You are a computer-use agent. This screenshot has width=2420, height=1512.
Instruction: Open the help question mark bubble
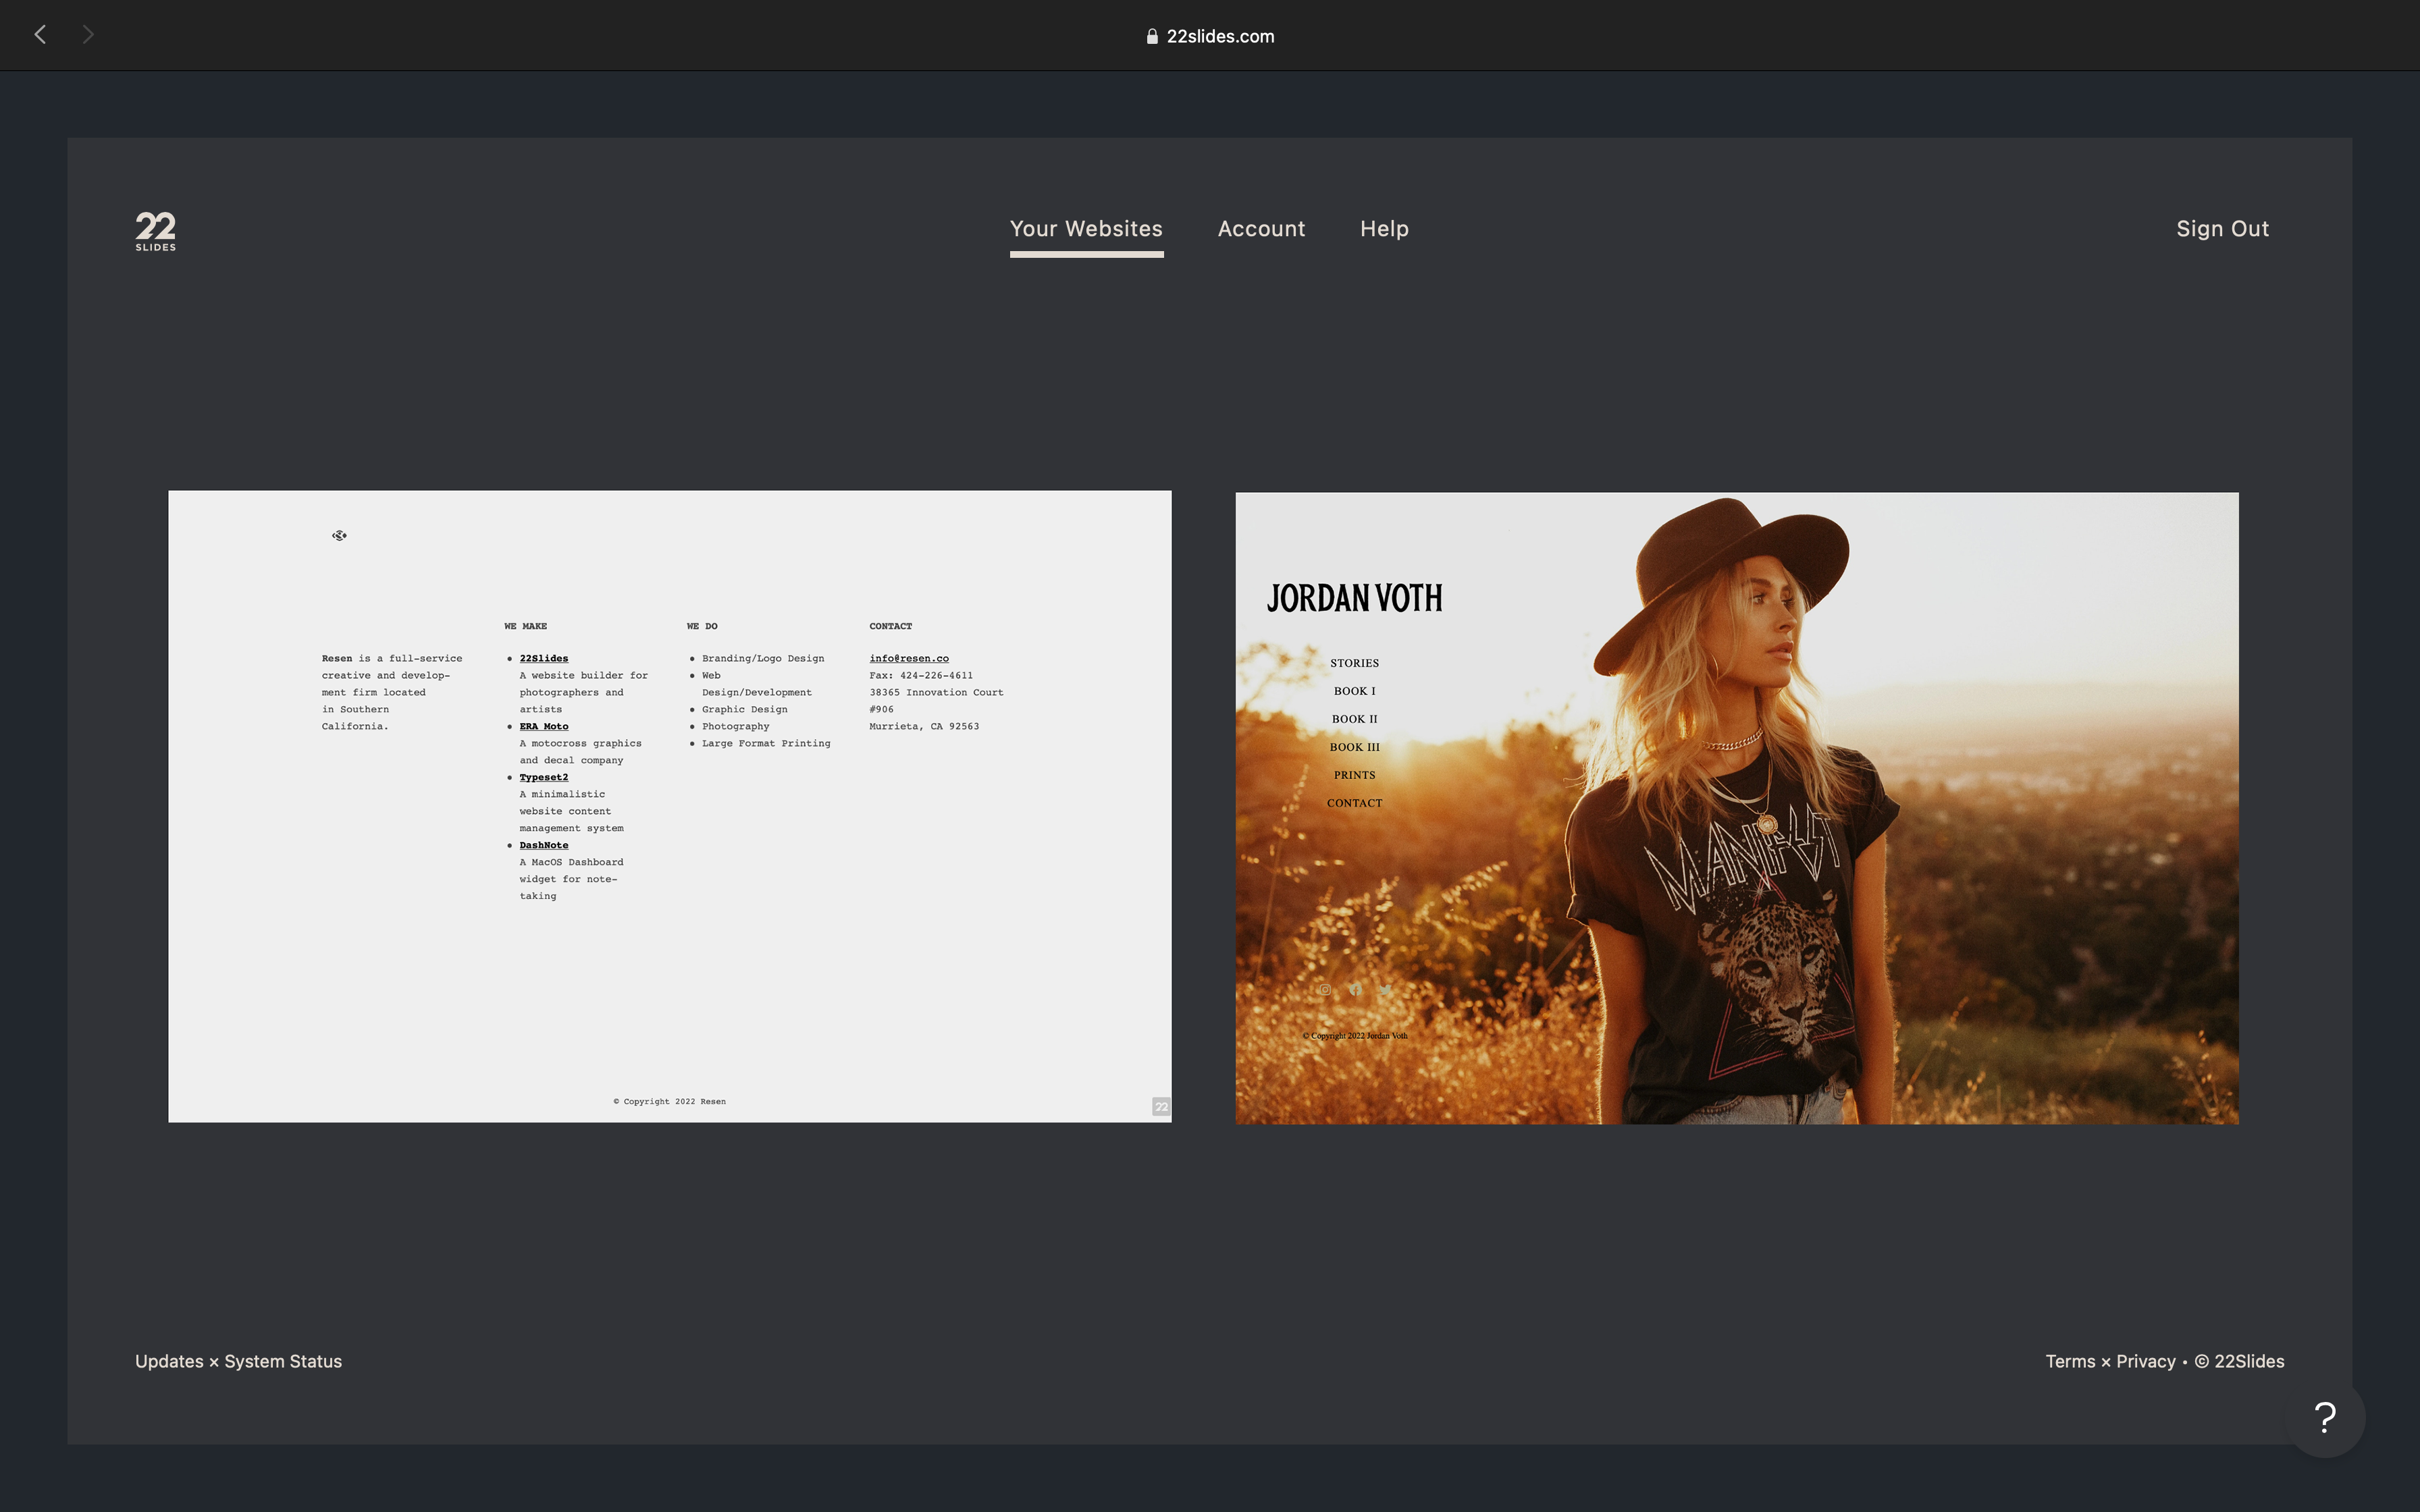[x=2324, y=1417]
